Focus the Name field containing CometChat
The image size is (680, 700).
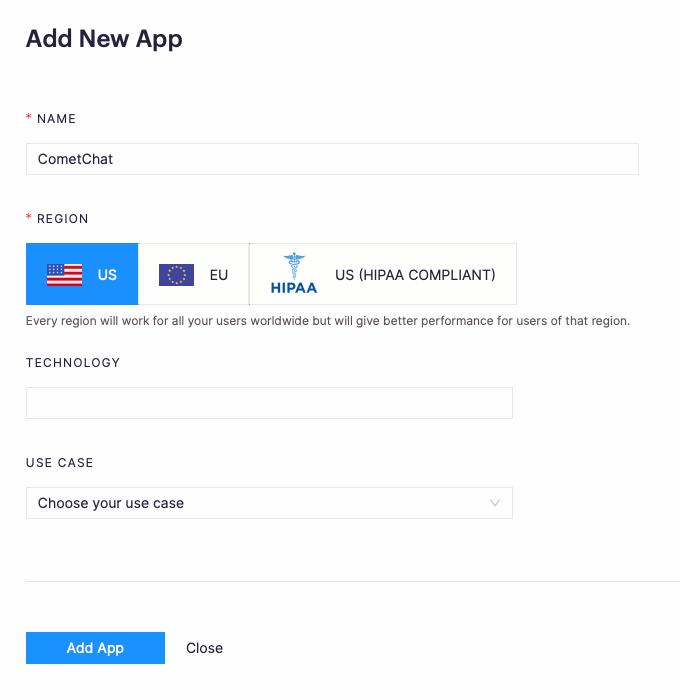[332, 159]
